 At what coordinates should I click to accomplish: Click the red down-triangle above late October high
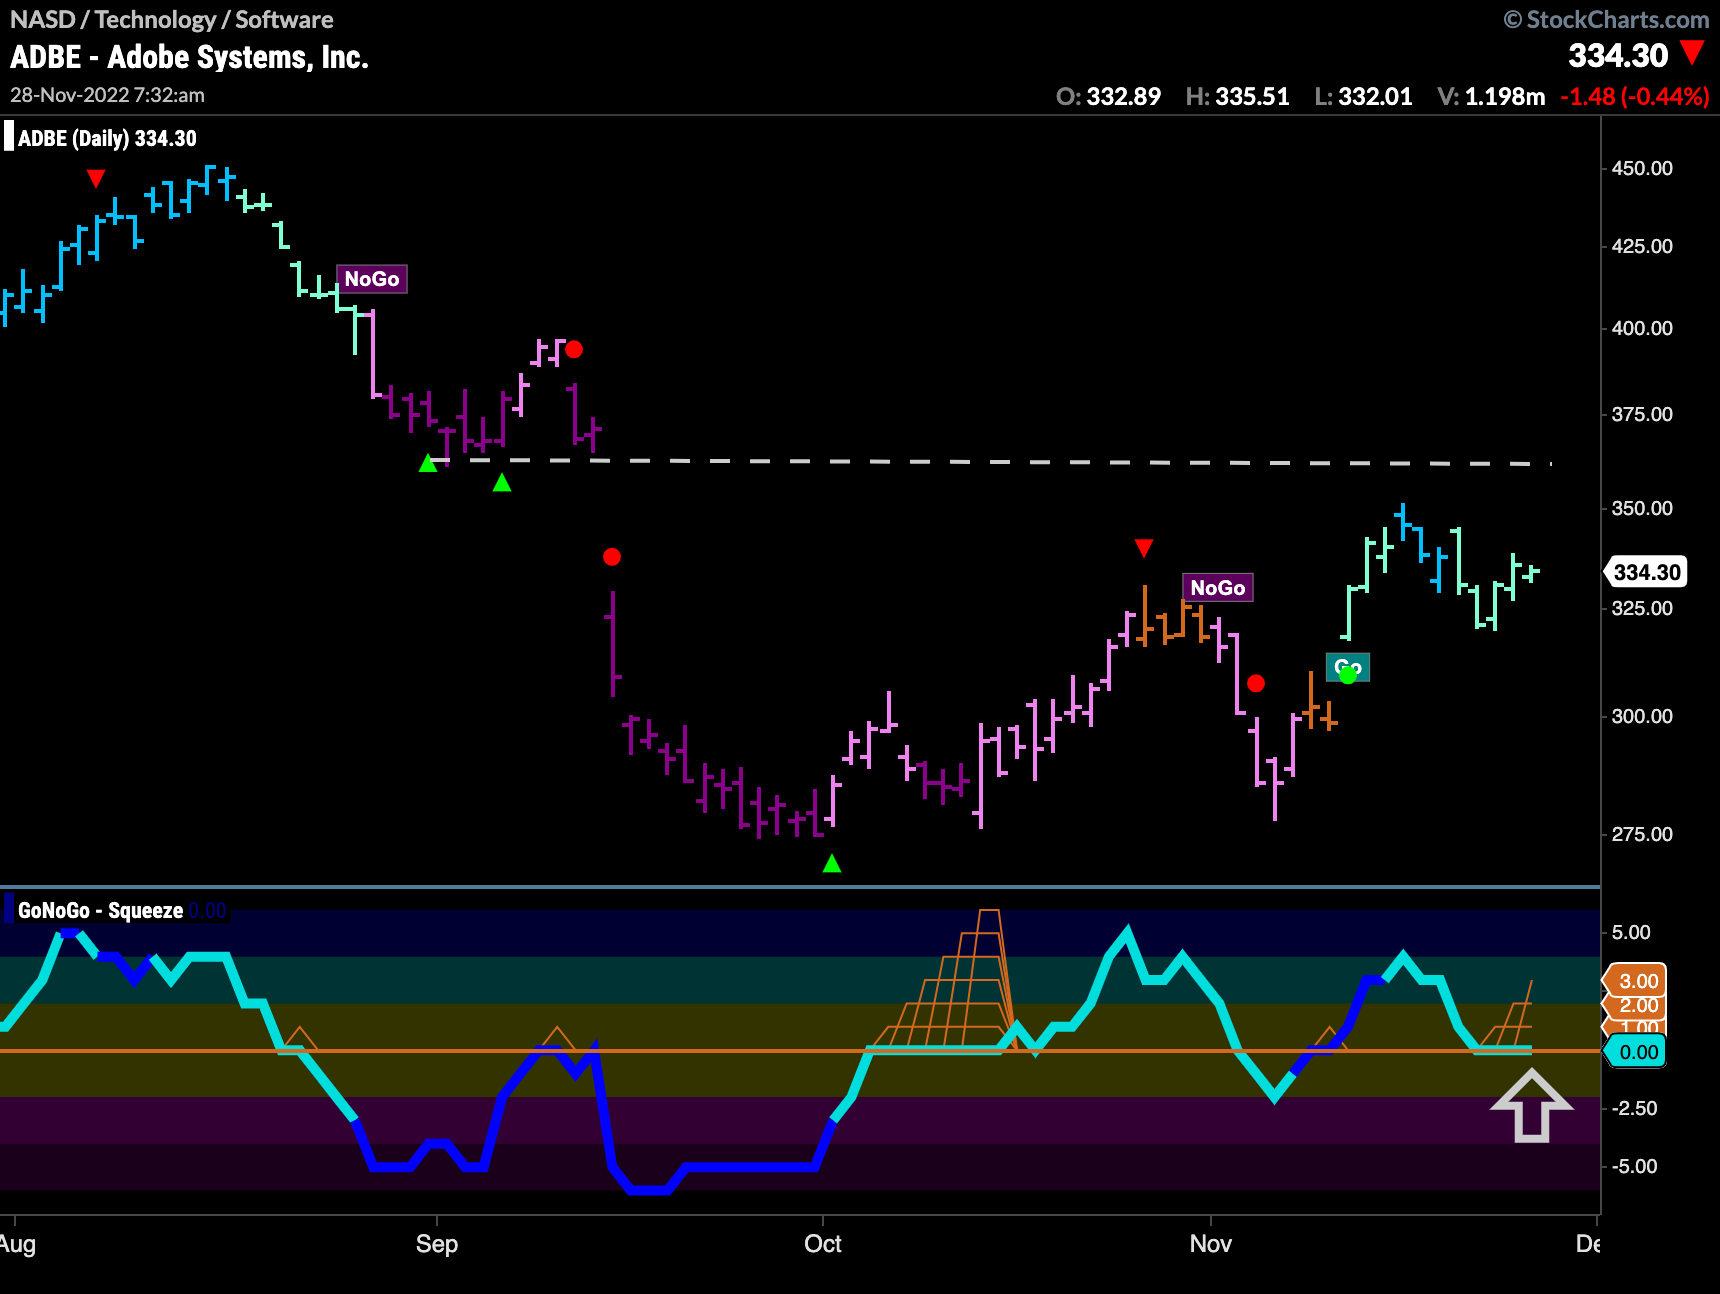point(1144,548)
